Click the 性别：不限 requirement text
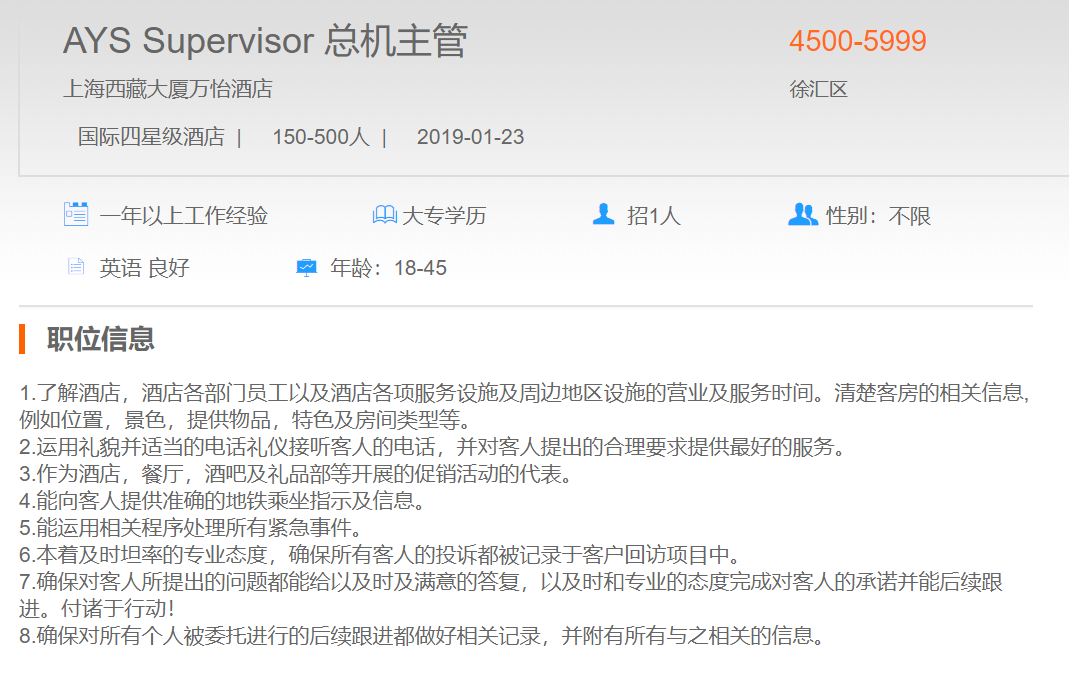Viewport: 1069px width, 689px height. point(878,215)
